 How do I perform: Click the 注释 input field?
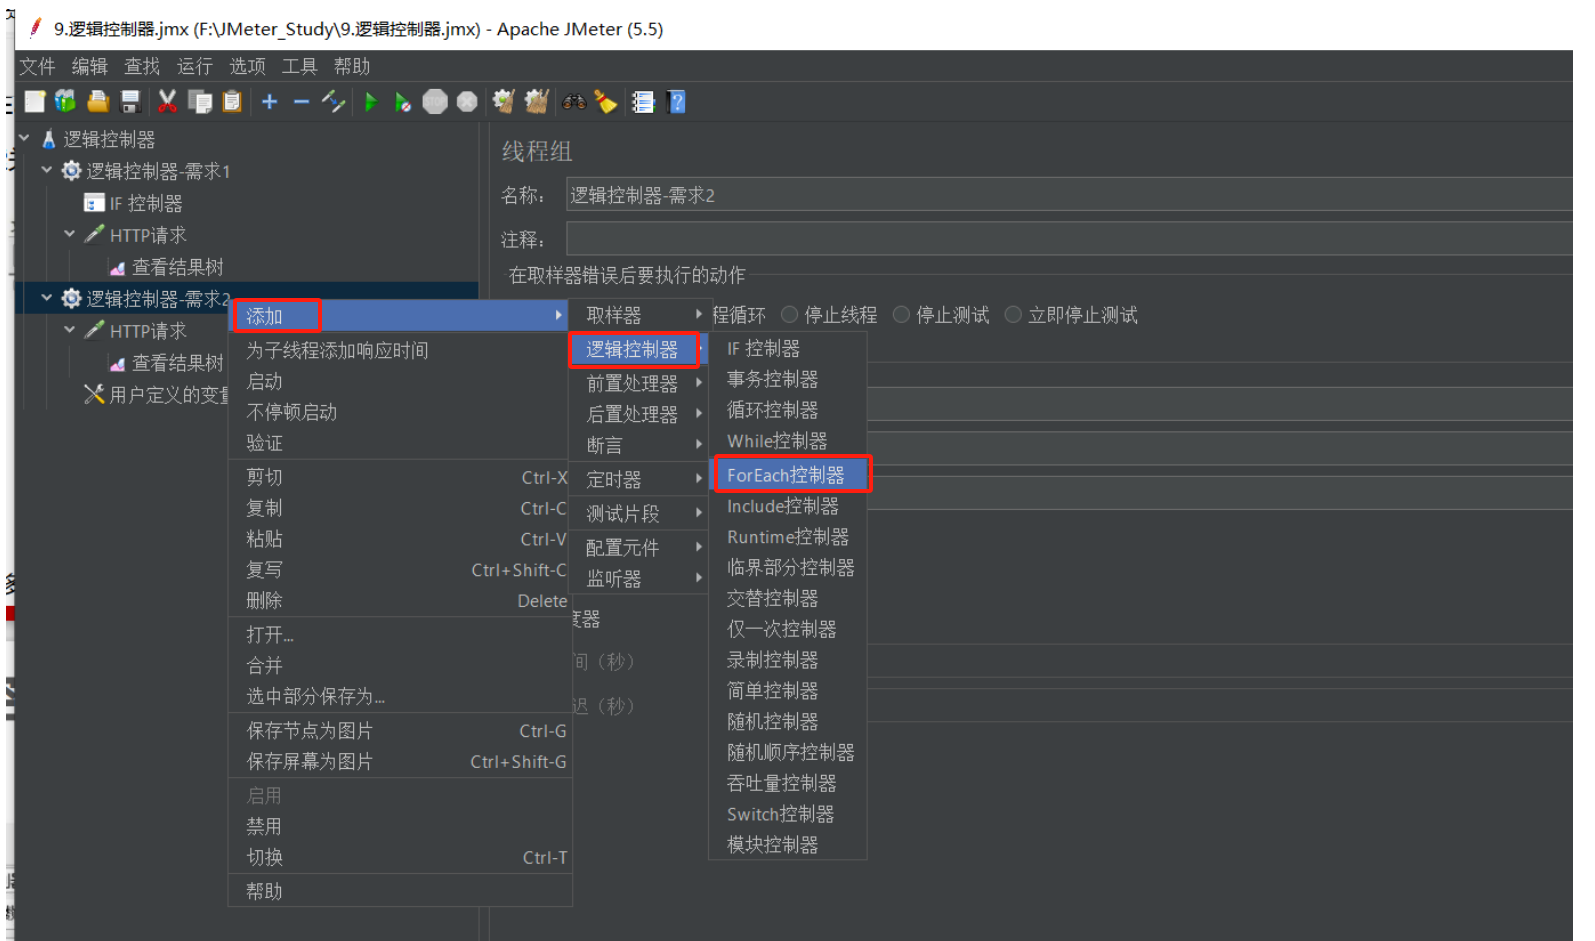[x=1069, y=239]
